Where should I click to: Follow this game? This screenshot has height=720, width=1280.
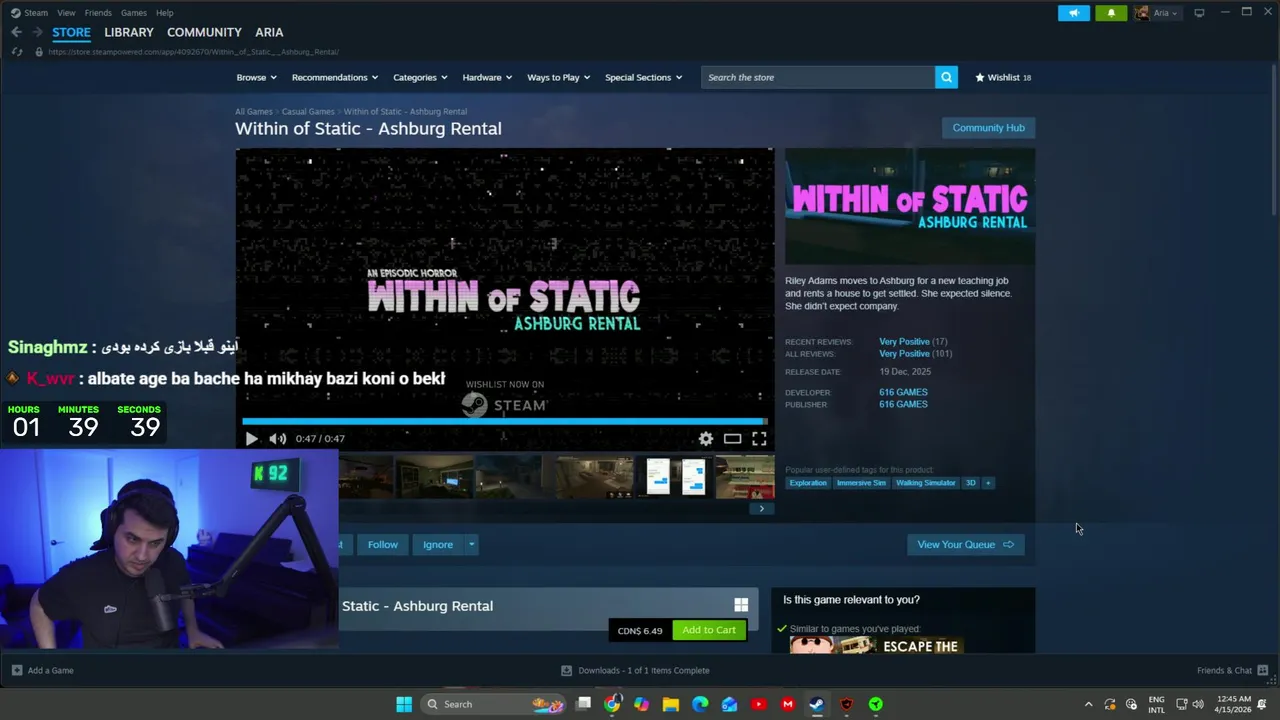[382, 545]
